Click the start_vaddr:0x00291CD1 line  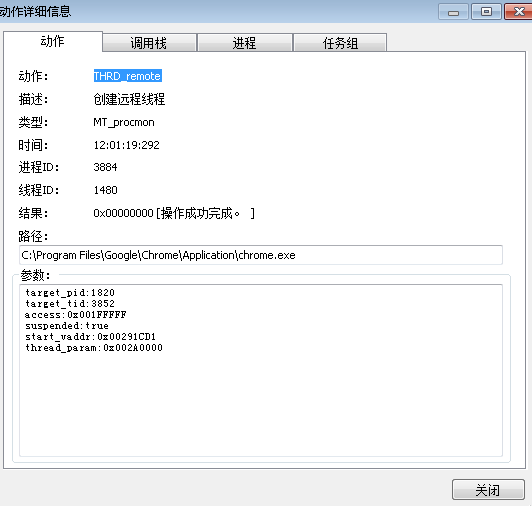pos(90,337)
